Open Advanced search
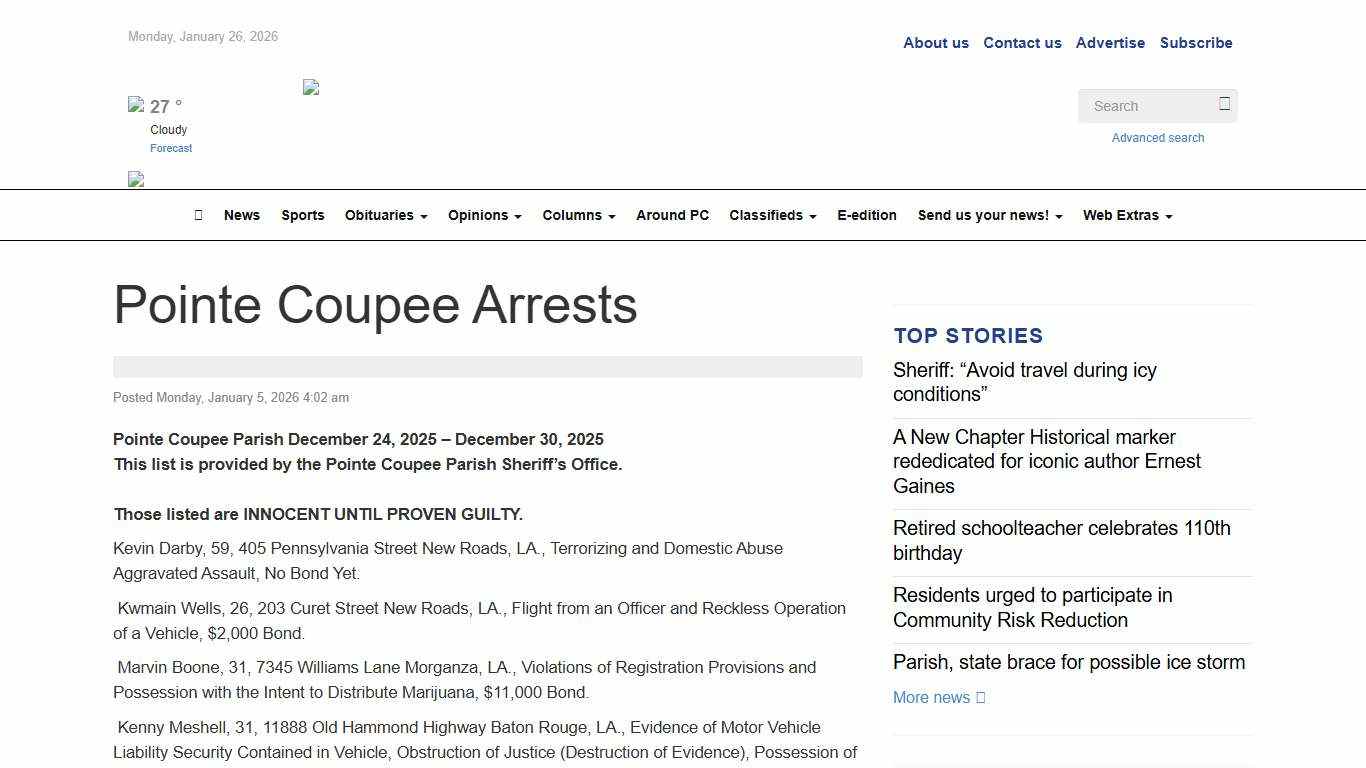This screenshot has height=768, width=1366. (x=1157, y=137)
